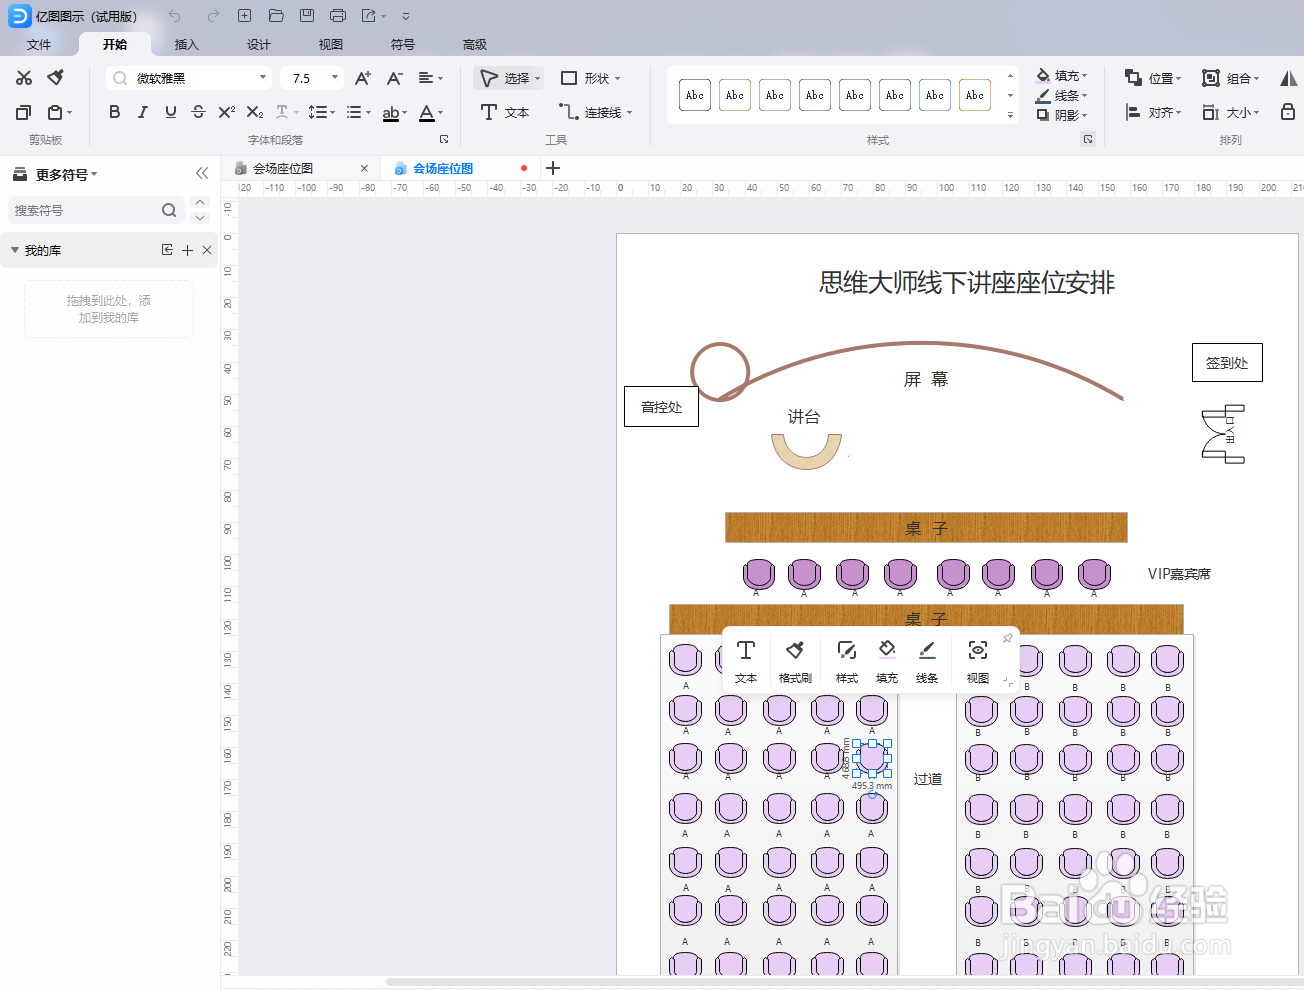Image resolution: width=1304 pixels, height=990 pixels.
Task: Open 填充 fill options in ribbon
Action: pos(1061,75)
